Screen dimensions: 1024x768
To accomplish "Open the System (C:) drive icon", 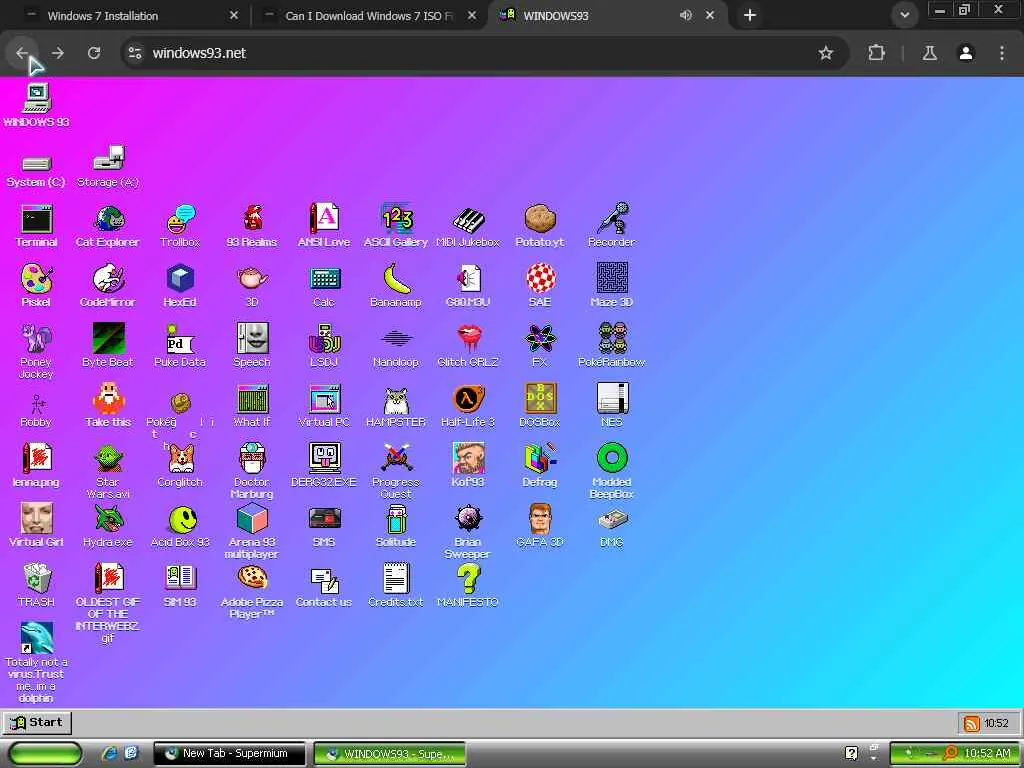I will coord(37,171).
